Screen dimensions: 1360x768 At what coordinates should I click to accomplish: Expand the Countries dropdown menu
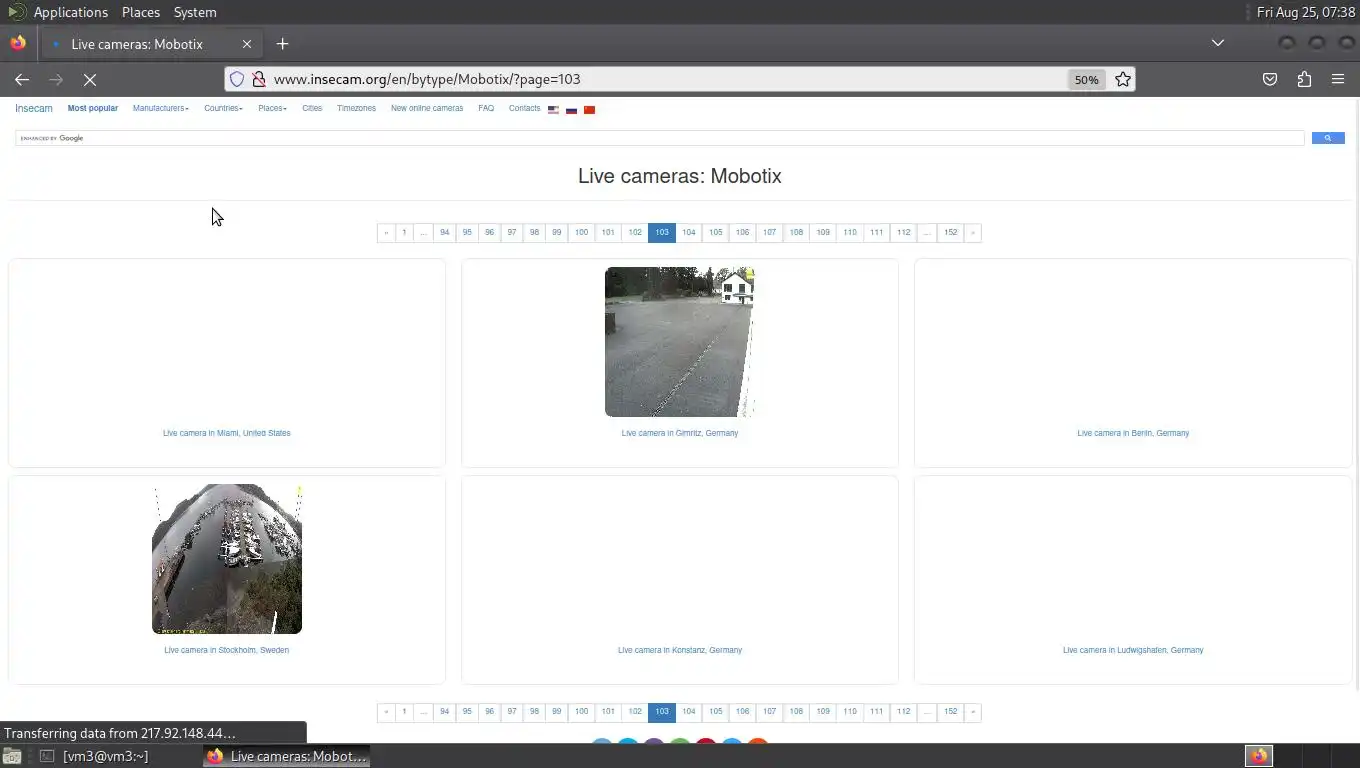click(223, 108)
